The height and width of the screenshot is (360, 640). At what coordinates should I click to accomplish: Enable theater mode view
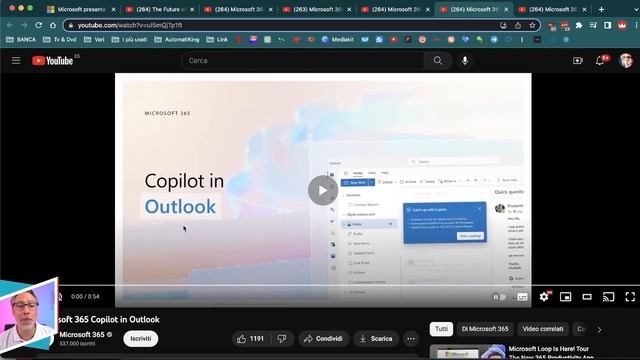coord(587,297)
